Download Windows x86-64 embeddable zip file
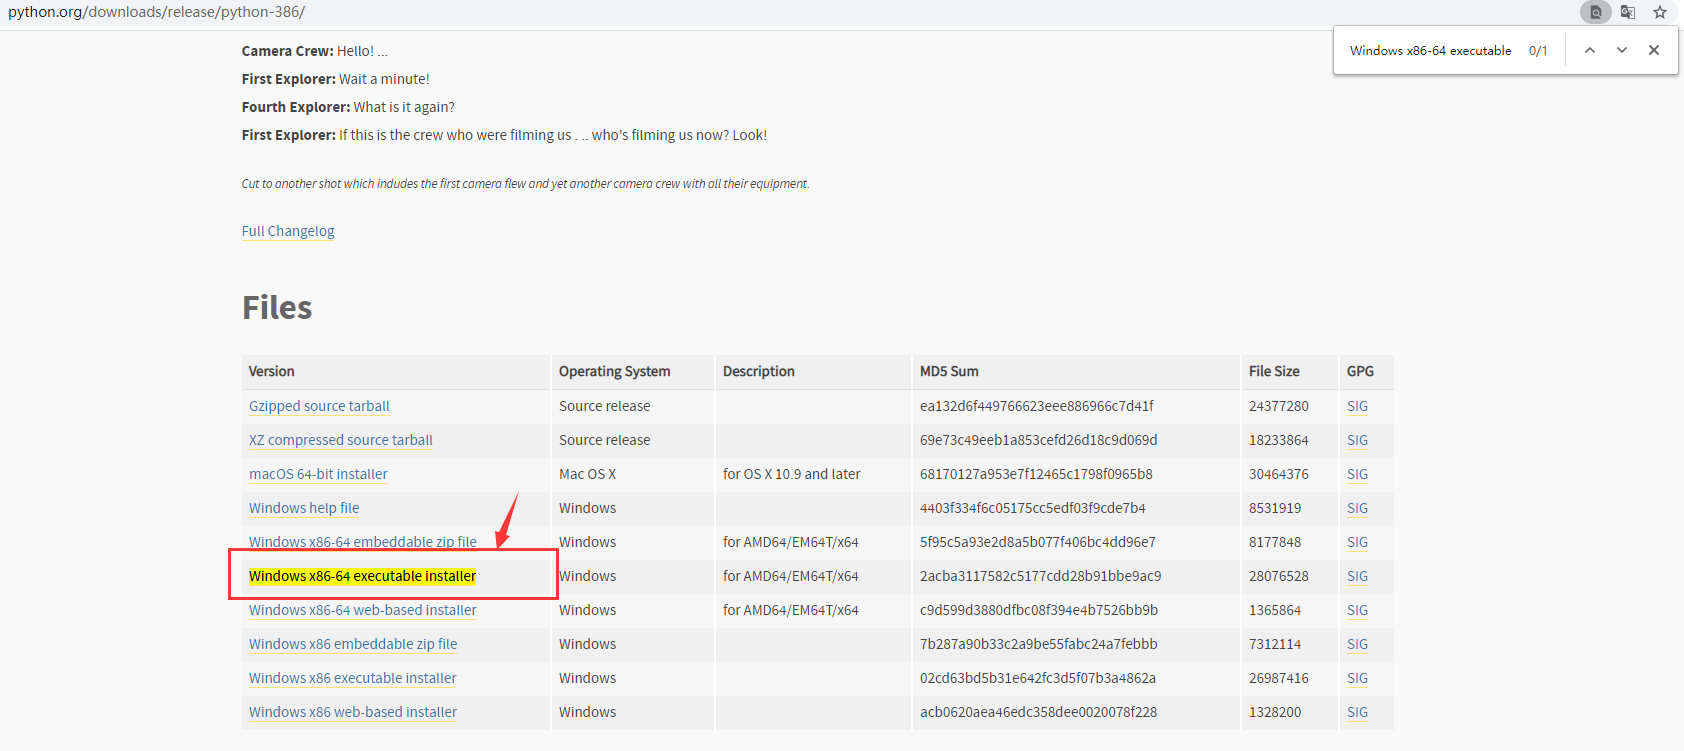The height and width of the screenshot is (751, 1684). pyautogui.click(x=363, y=542)
